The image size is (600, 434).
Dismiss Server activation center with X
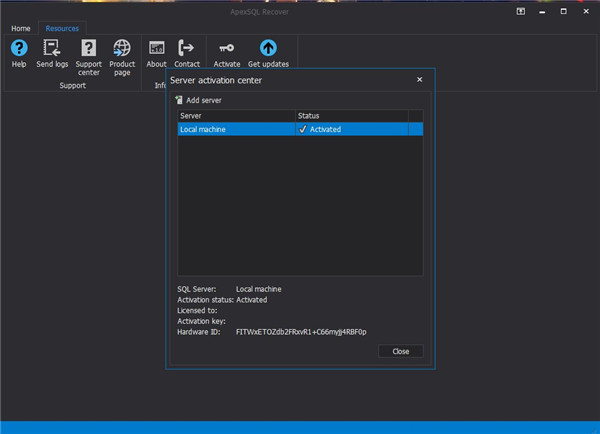(x=419, y=79)
